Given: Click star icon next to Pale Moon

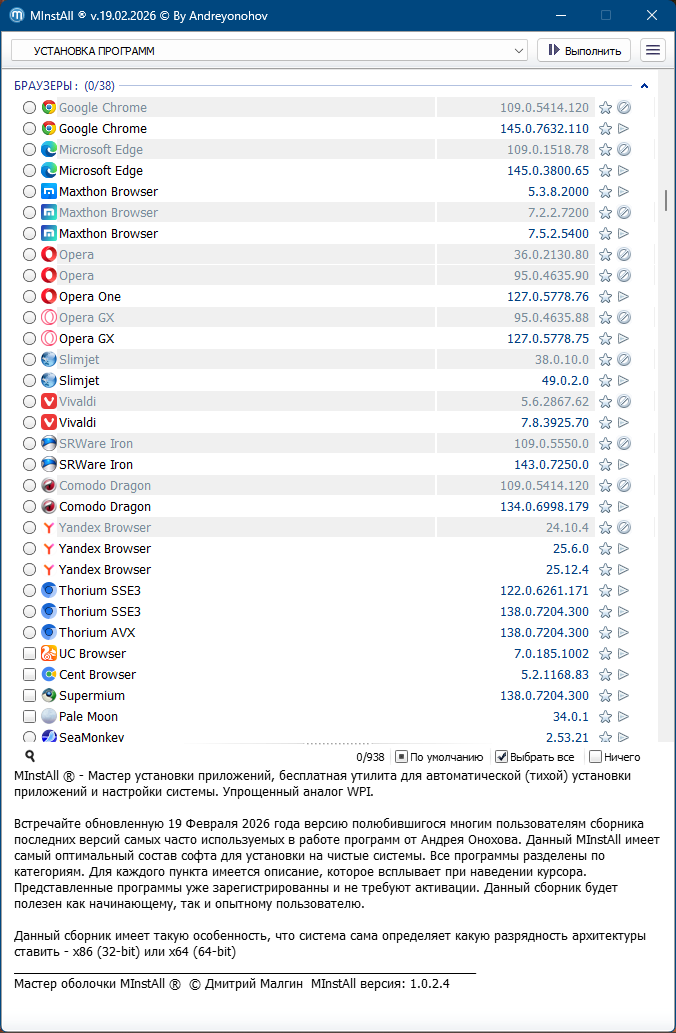Looking at the screenshot, I should (605, 717).
